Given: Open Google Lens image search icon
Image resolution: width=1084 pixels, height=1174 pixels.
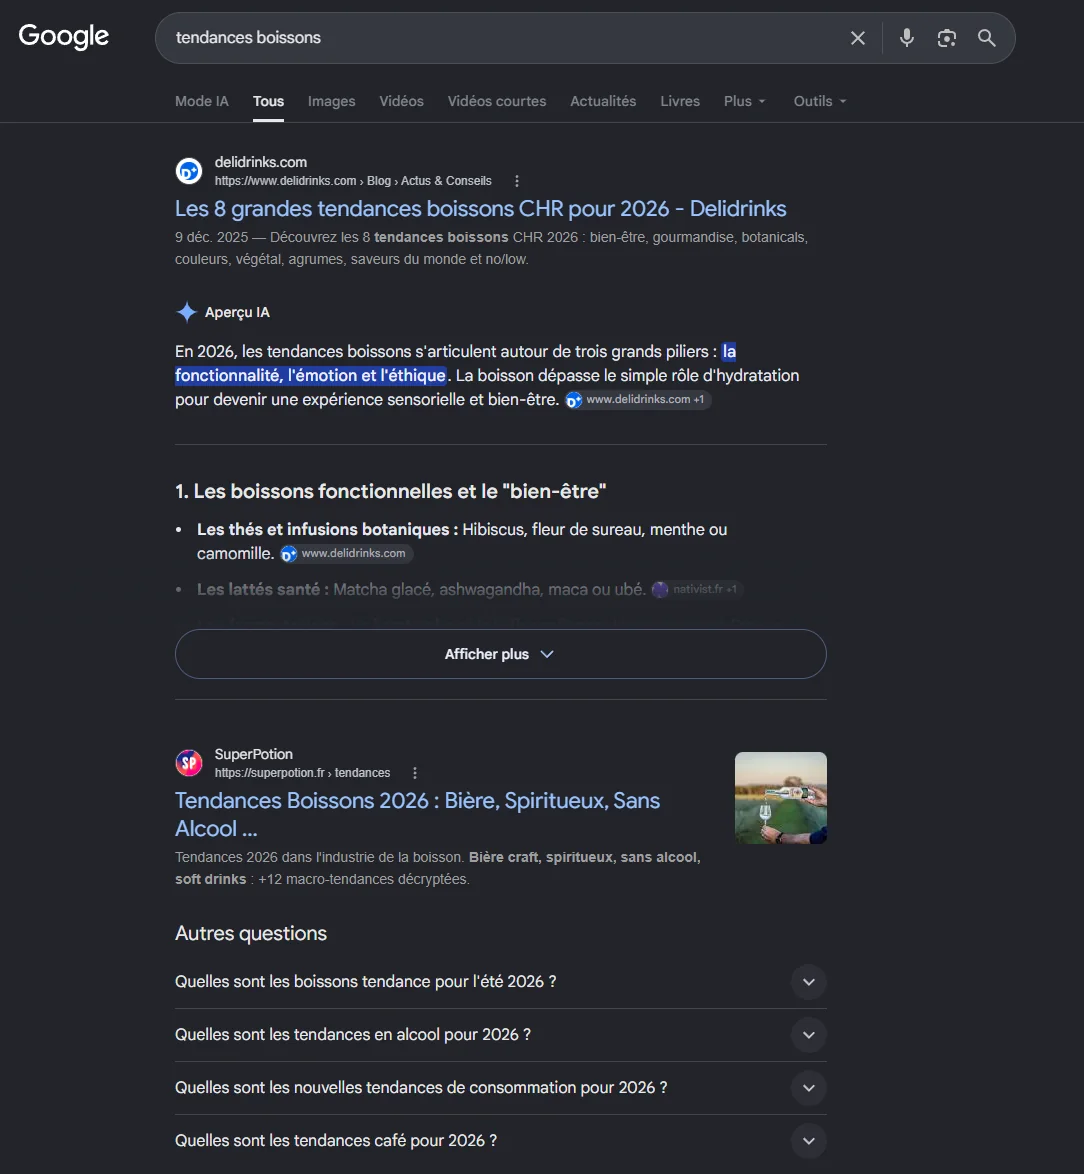Looking at the screenshot, I should coord(946,37).
